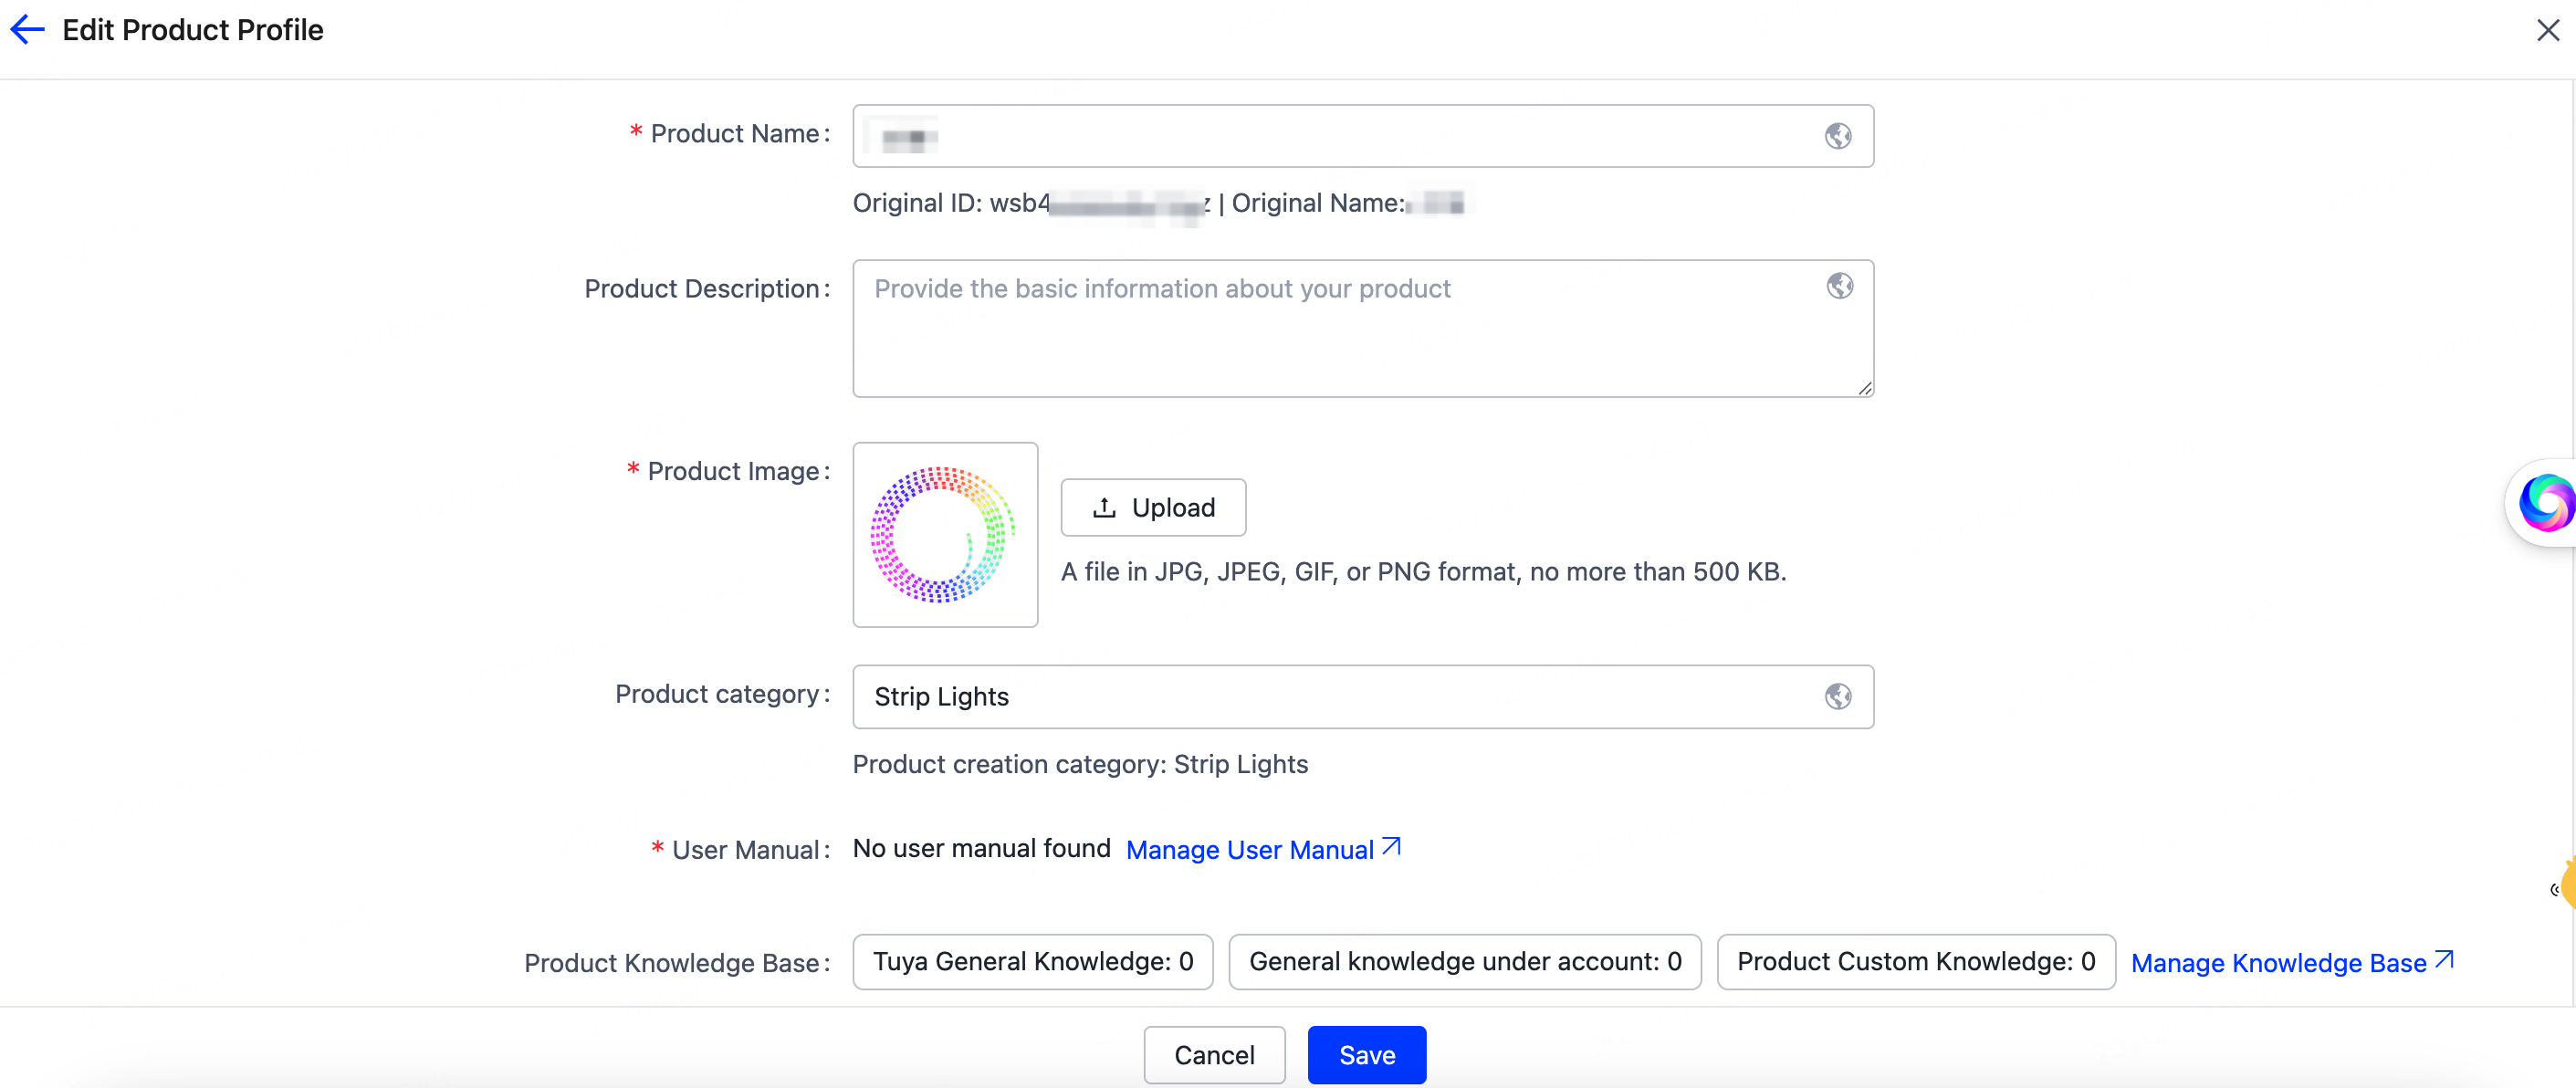Close the Edit Product Profile panel
Image resolution: width=2576 pixels, height=1088 pixels.
pyautogui.click(x=2547, y=30)
